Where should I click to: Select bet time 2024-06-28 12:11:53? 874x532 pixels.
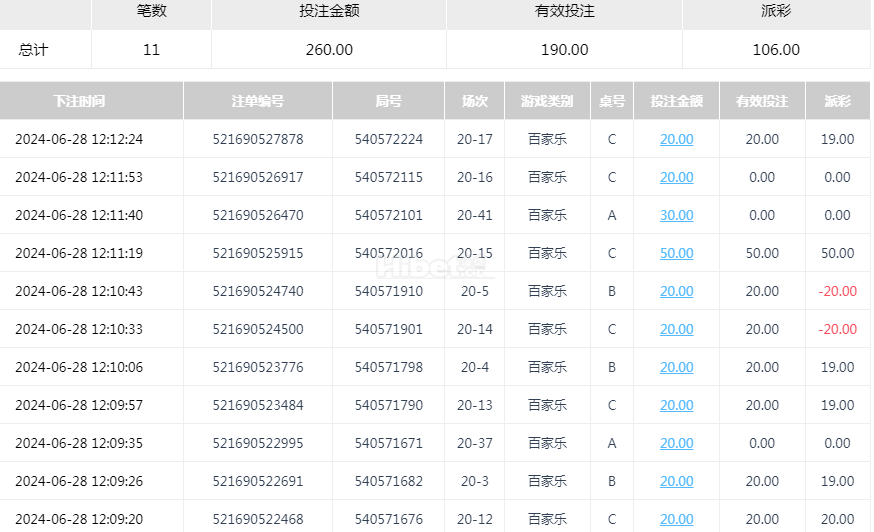tap(79, 177)
